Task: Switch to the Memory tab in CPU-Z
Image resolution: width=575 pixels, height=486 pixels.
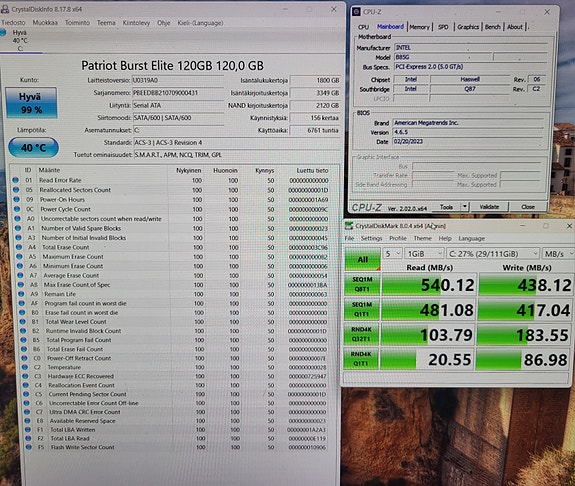Action: pyautogui.click(x=419, y=27)
